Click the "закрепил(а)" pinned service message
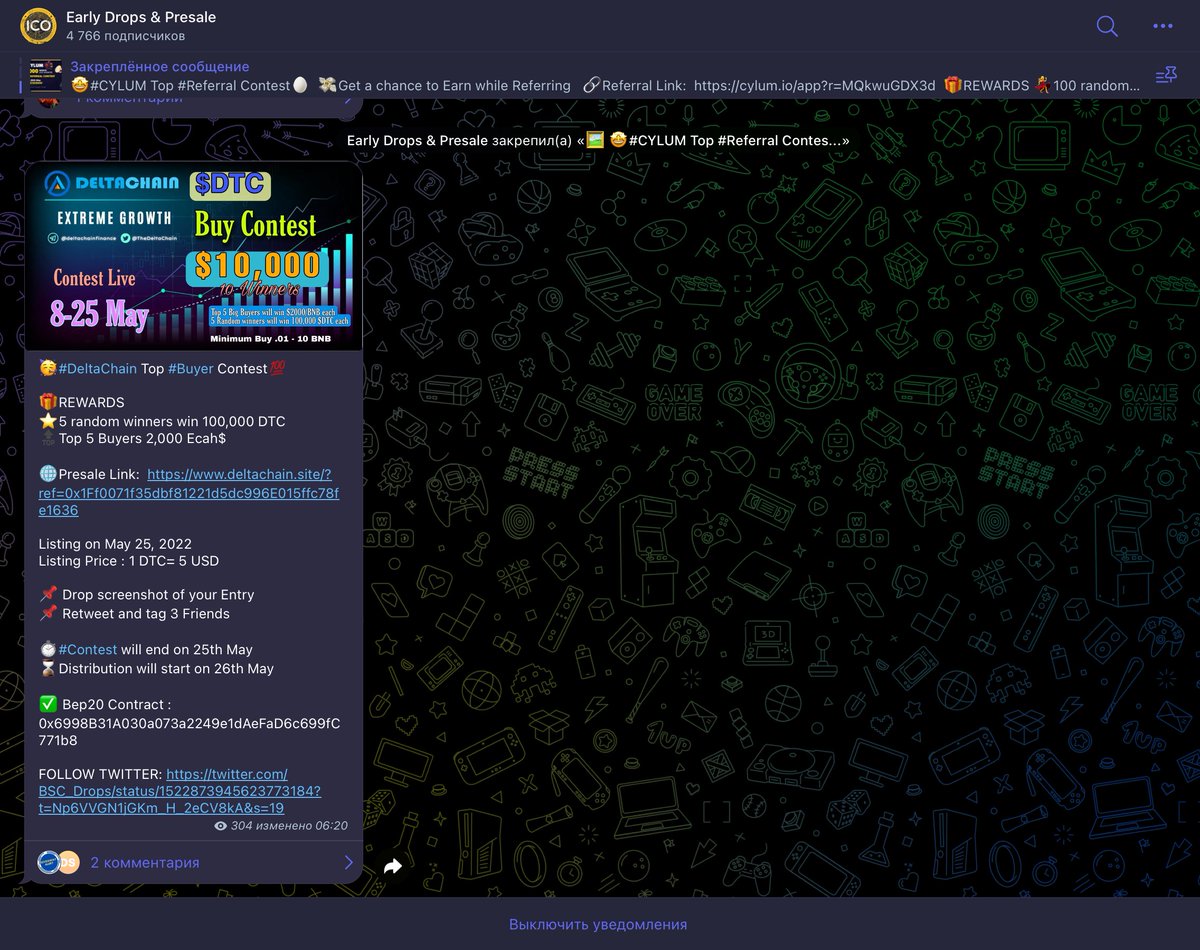Screen dimensions: 1200x950 tap(598, 140)
